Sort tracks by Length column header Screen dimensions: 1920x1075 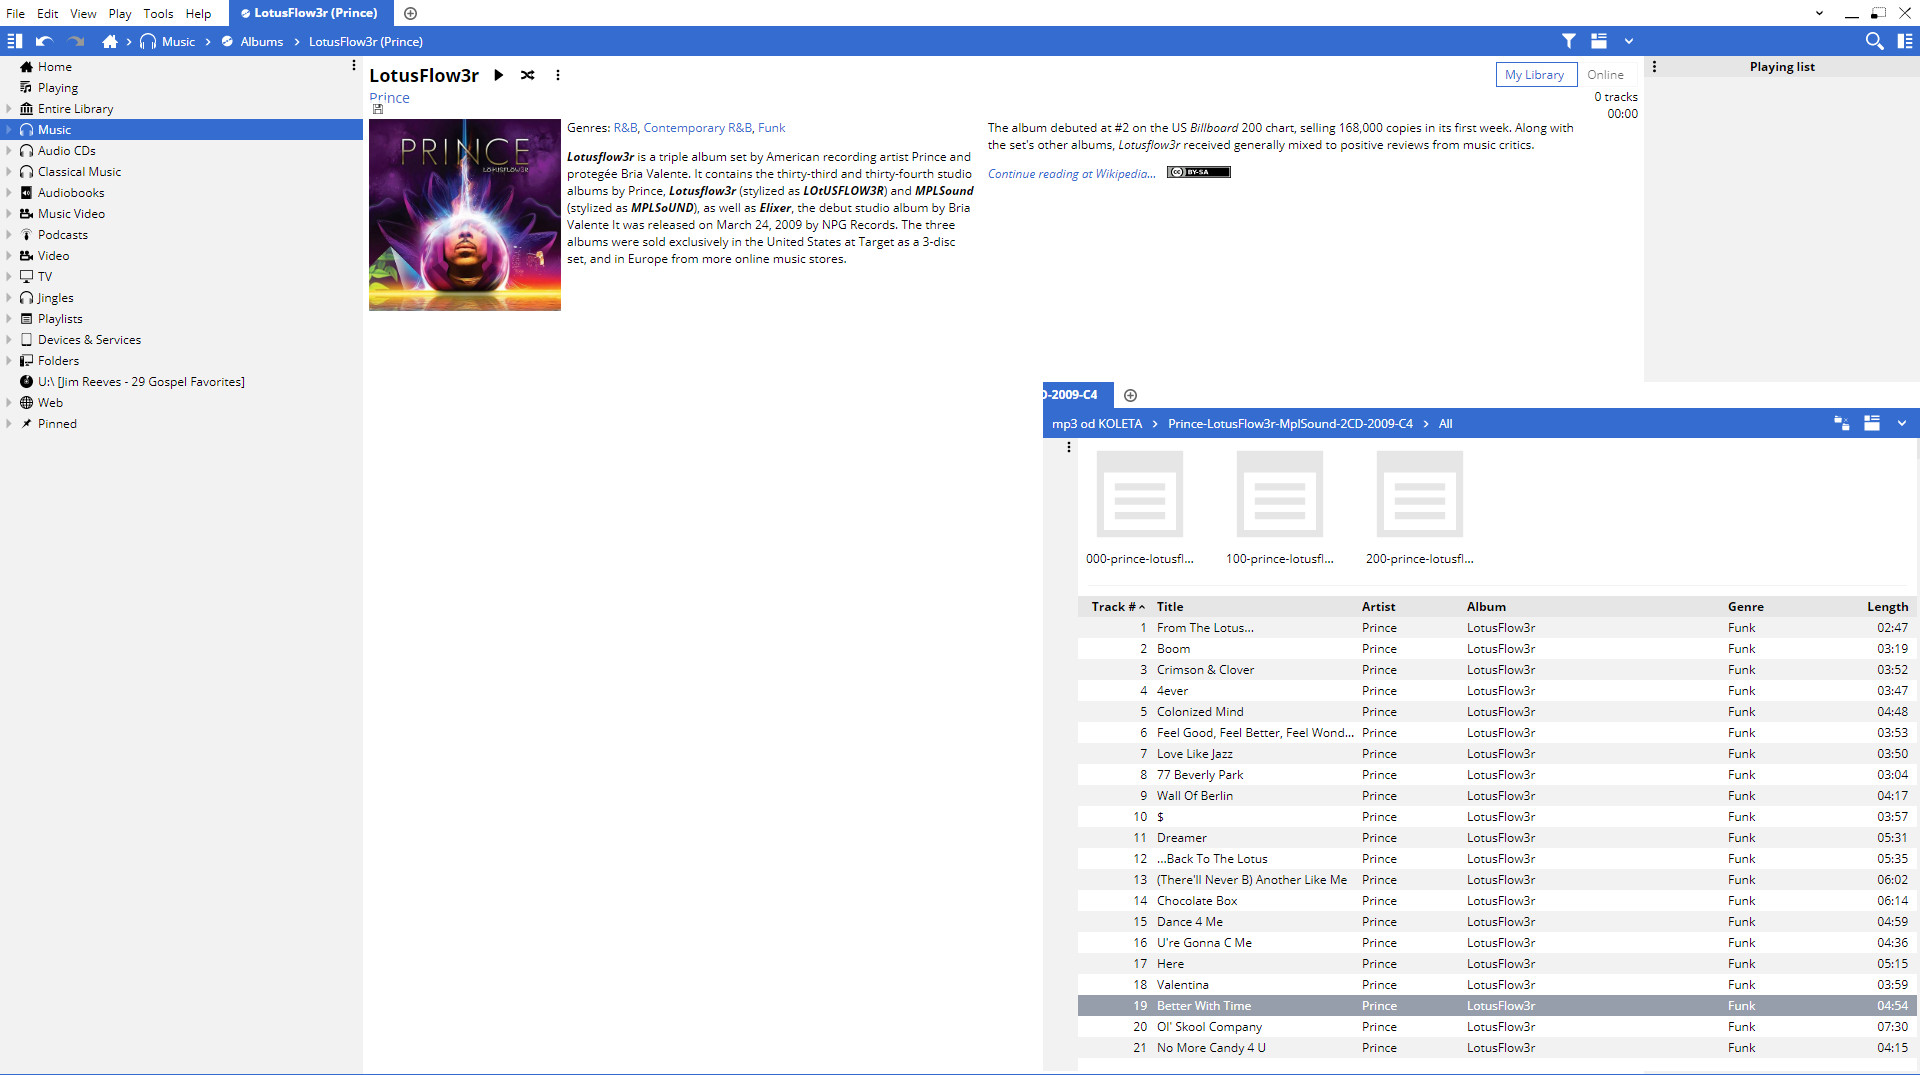tap(1886, 607)
